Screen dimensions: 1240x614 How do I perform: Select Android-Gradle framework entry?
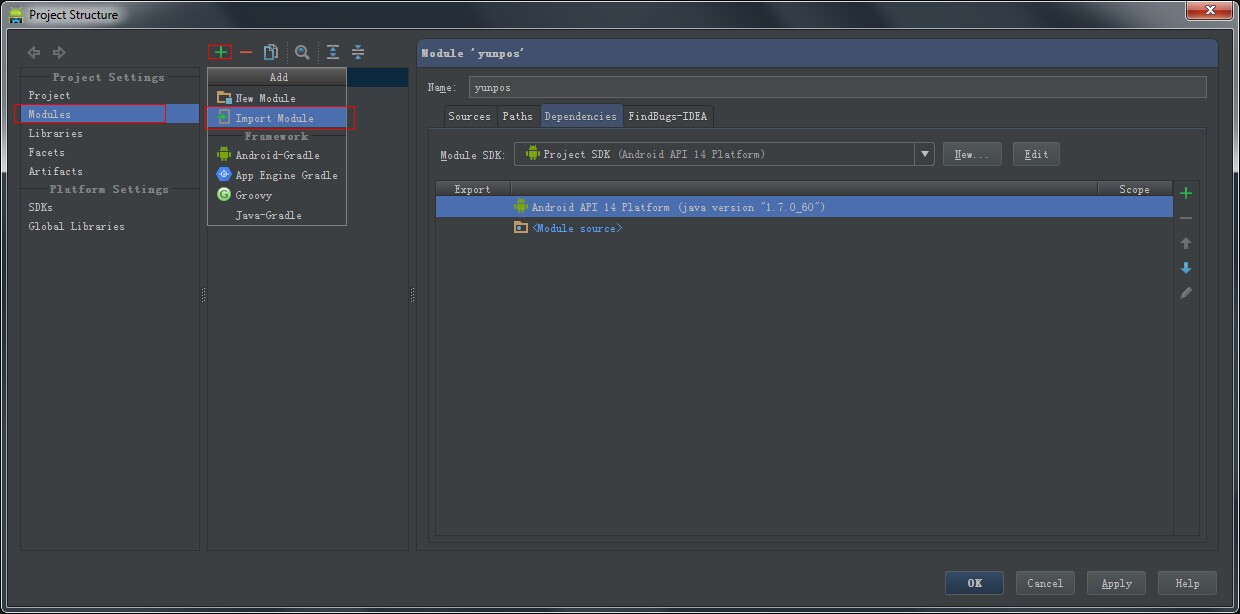(277, 155)
